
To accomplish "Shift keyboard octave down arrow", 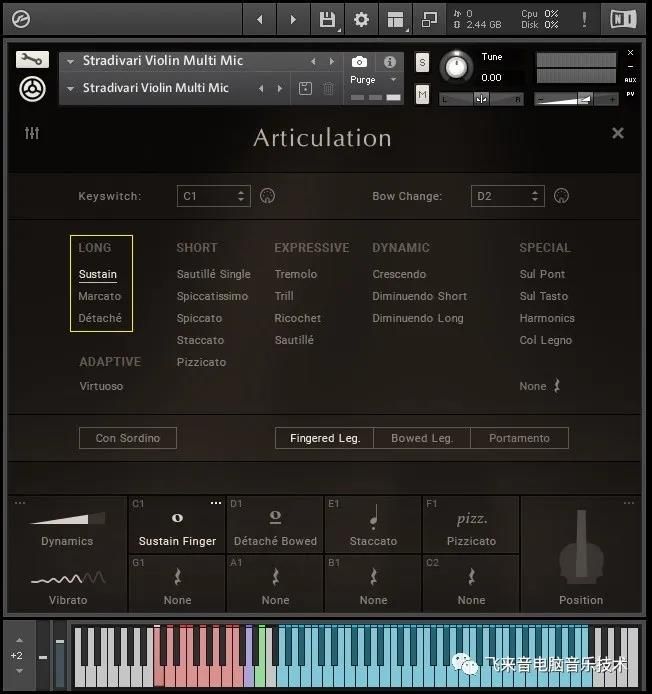I will tap(19, 671).
